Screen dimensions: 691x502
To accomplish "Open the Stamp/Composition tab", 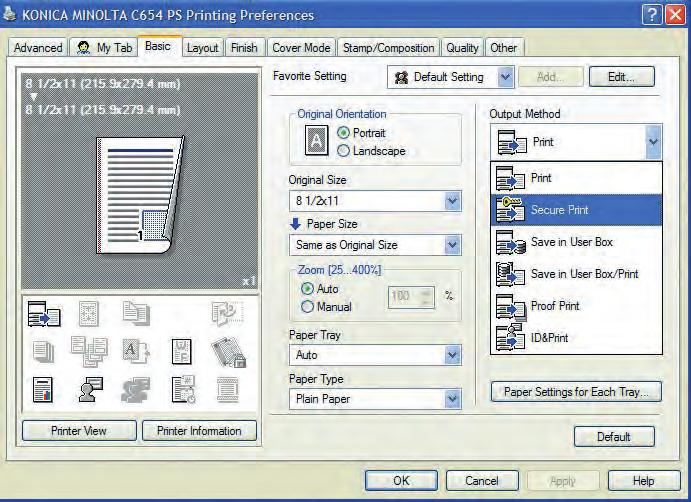I will pos(388,48).
